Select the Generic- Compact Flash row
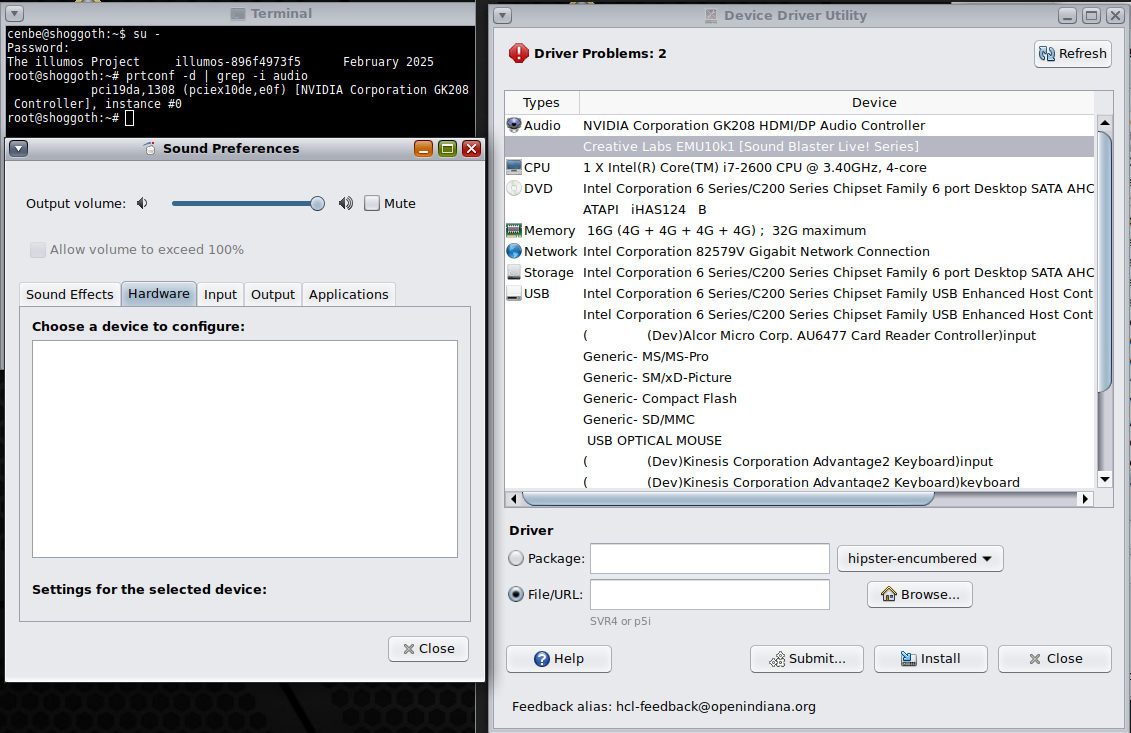 [x=799, y=398]
